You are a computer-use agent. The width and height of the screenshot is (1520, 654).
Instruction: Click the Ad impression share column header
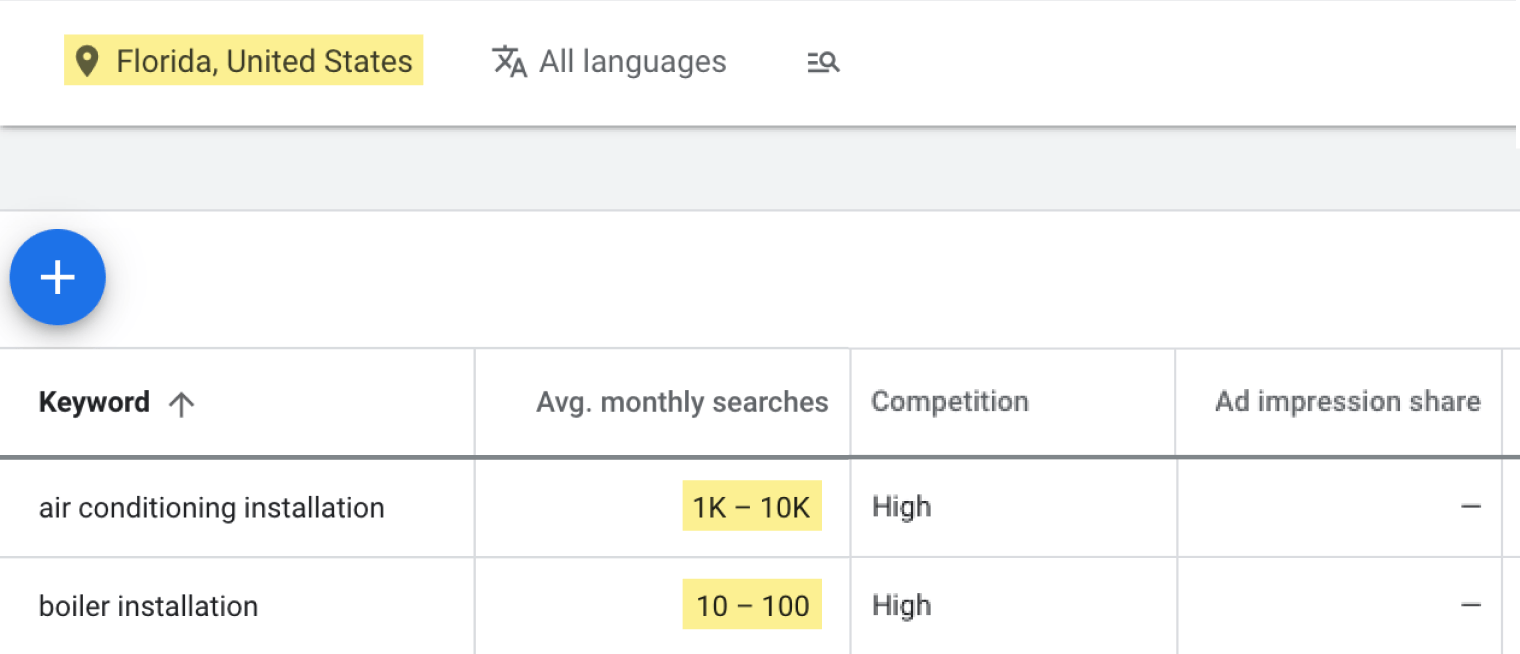(x=1347, y=401)
